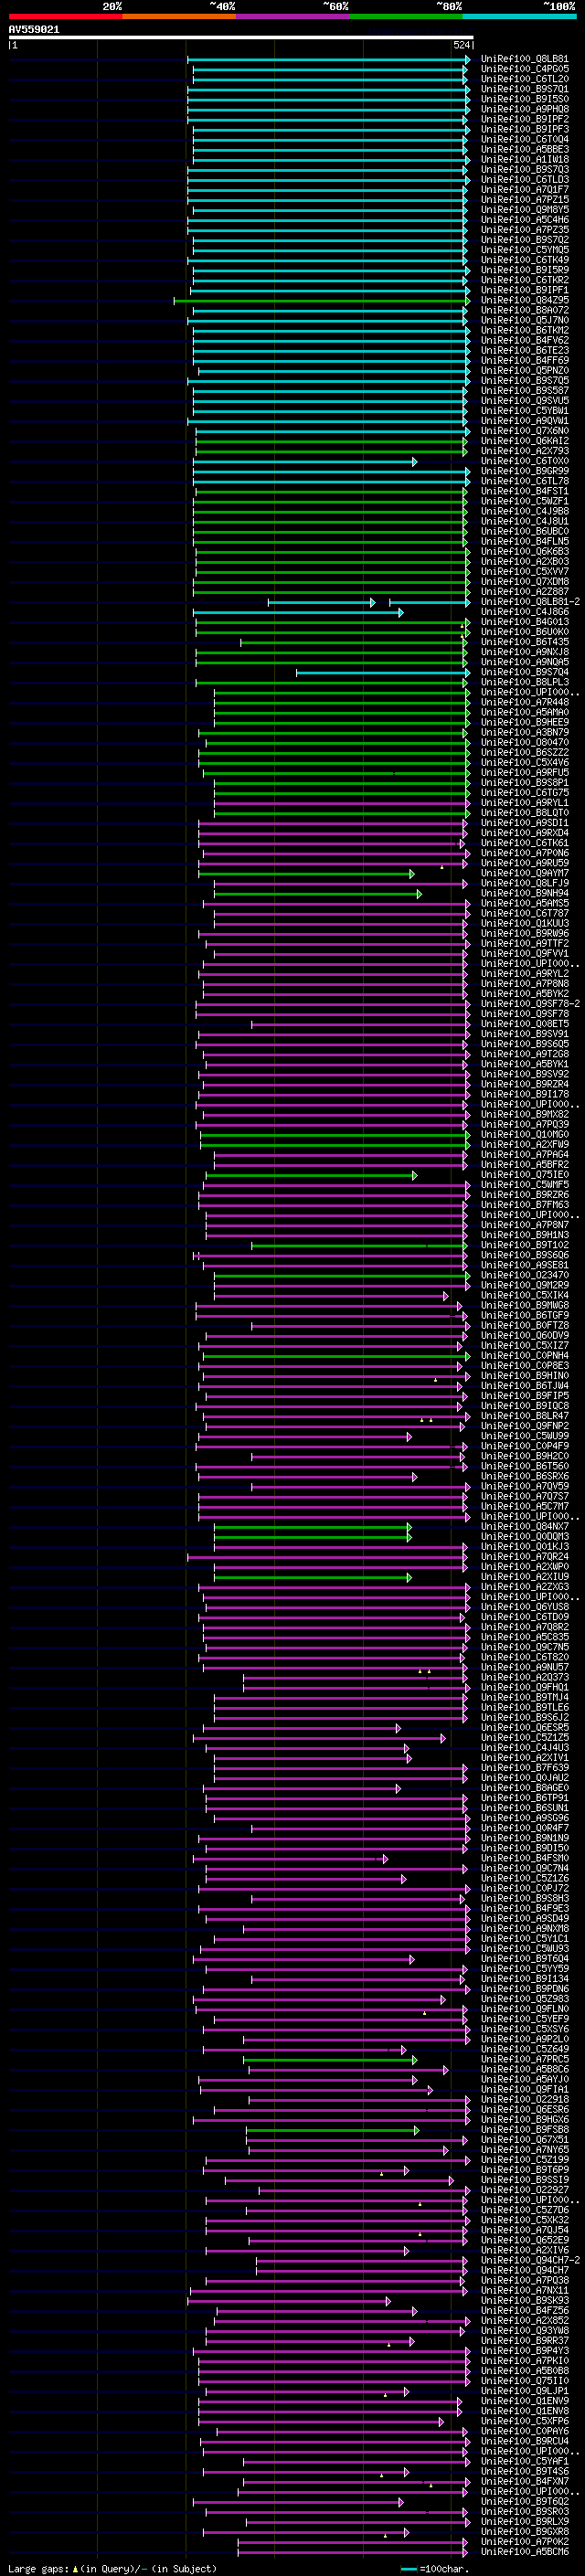This screenshot has width=585, height=2576.
Task: Click the hit label UniRef100_C6TL20
Action: pos(524,79)
